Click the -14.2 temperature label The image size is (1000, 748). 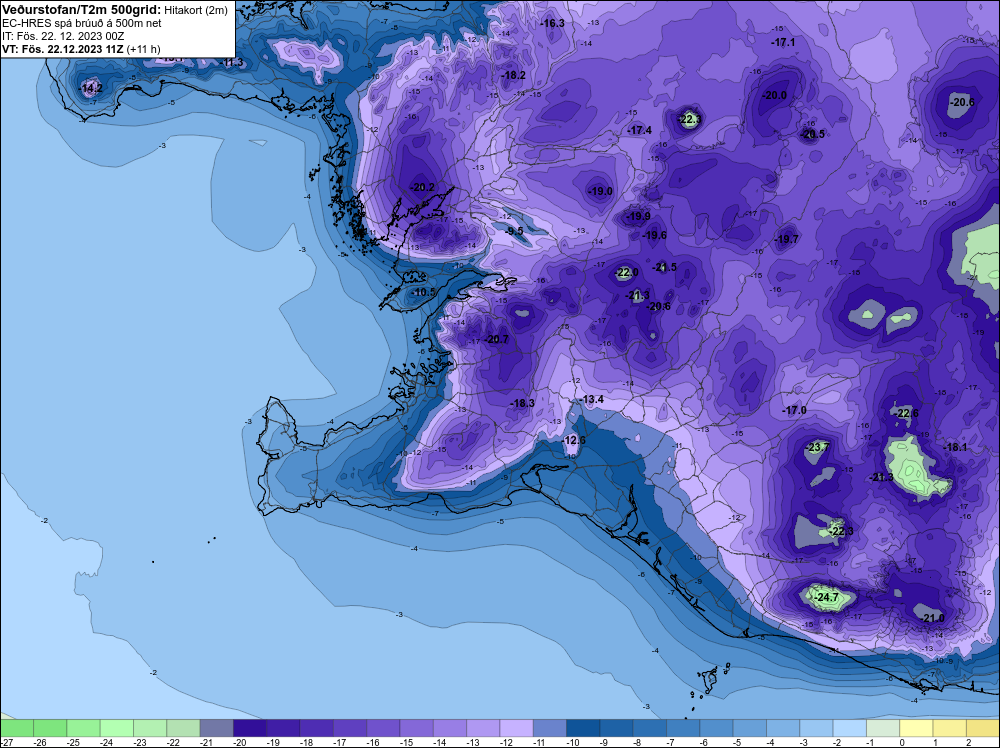[90, 88]
